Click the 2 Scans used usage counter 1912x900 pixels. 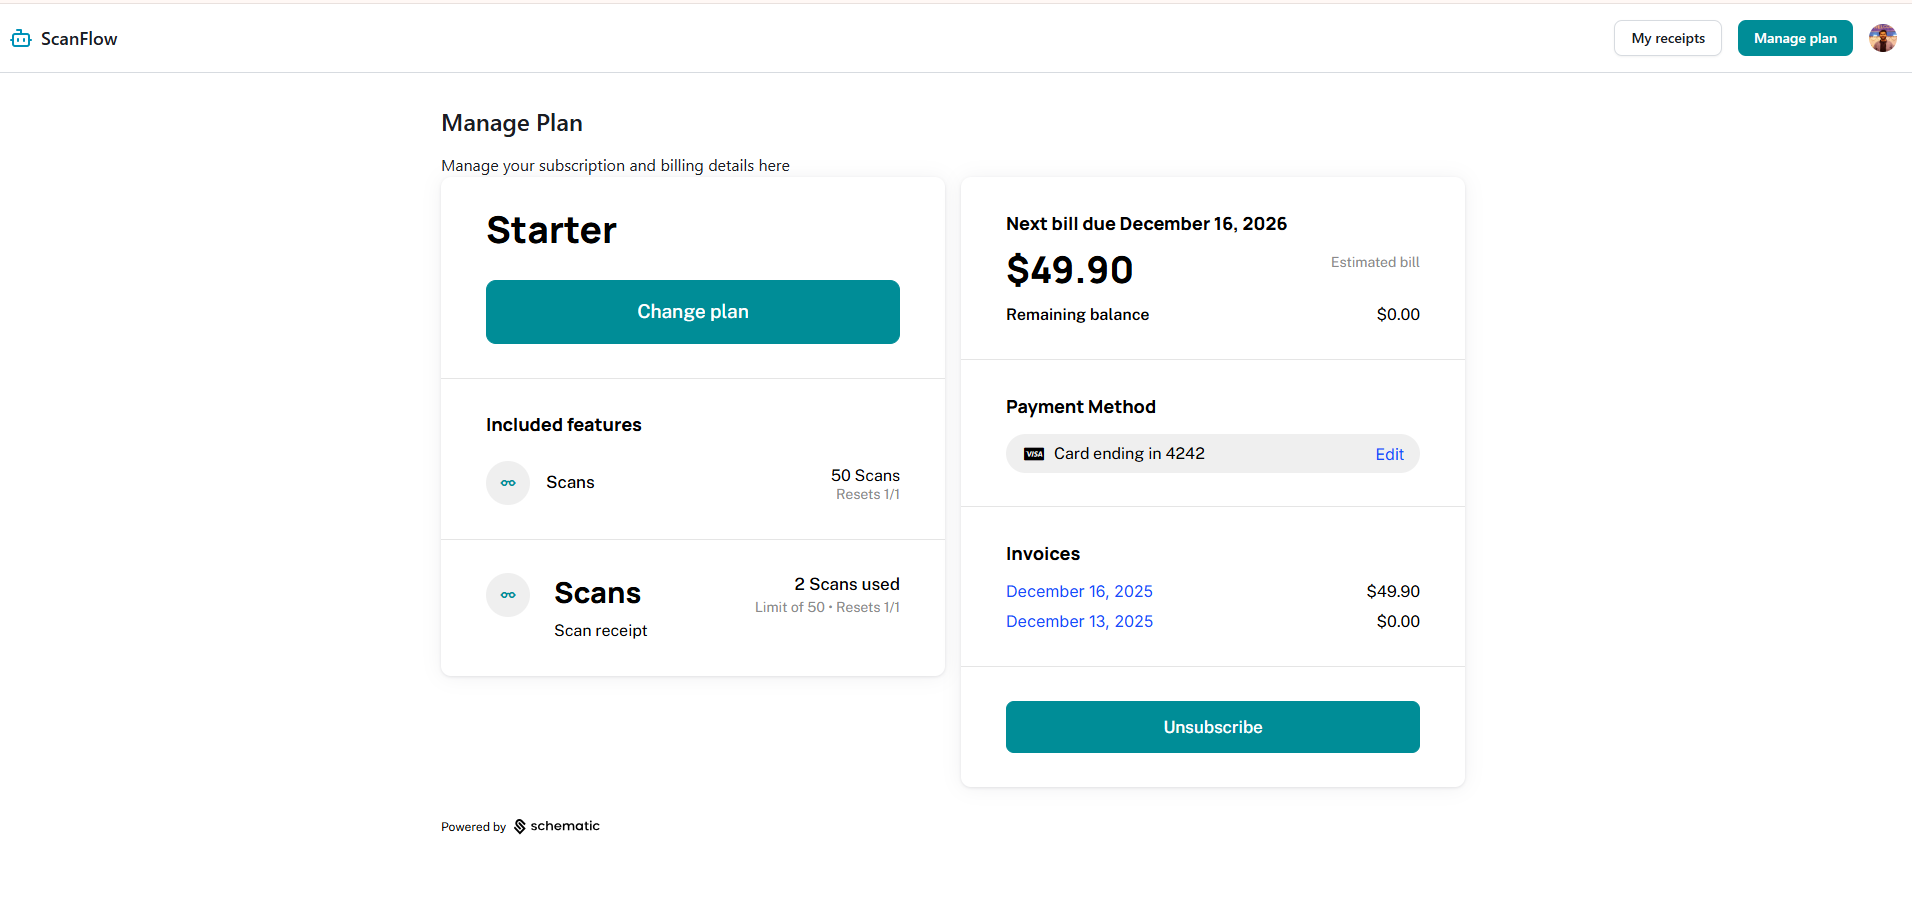[846, 583]
